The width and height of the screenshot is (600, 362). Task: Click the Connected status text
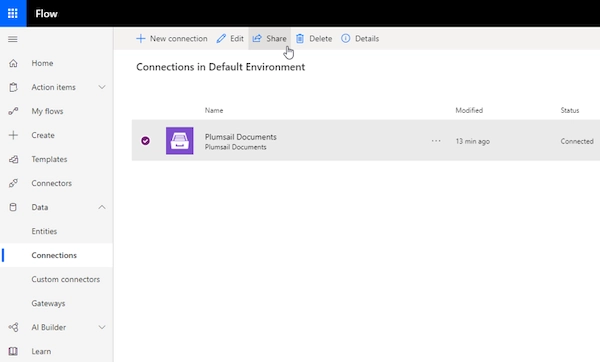pyautogui.click(x=577, y=141)
